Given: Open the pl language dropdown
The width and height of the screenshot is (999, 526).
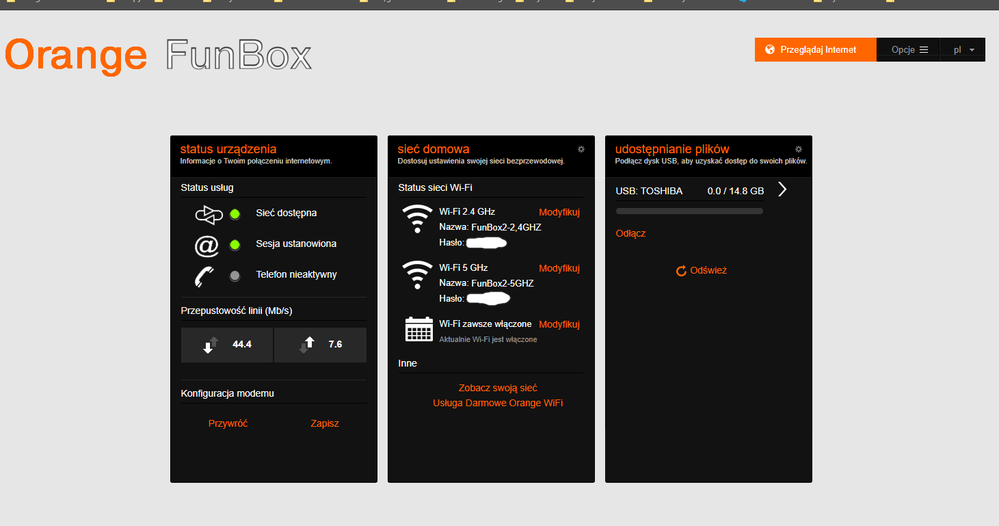Looking at the screenshot, I should point(964,49).
